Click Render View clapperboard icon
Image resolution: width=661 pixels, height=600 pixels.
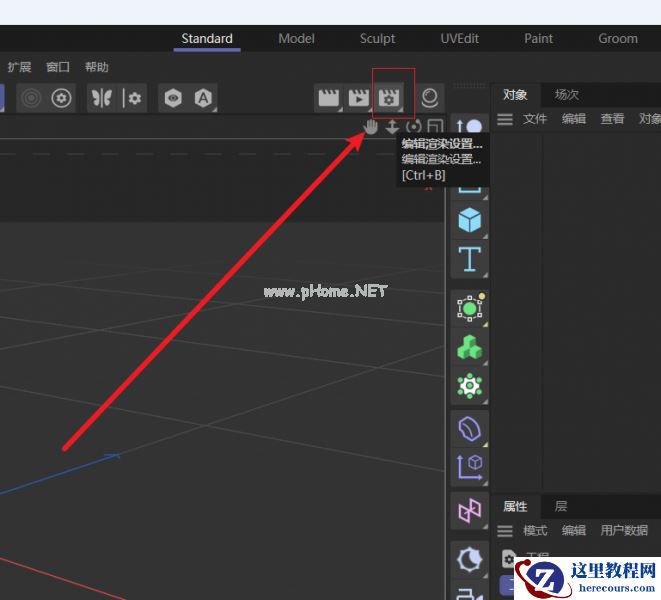click(x=329, y=99)
